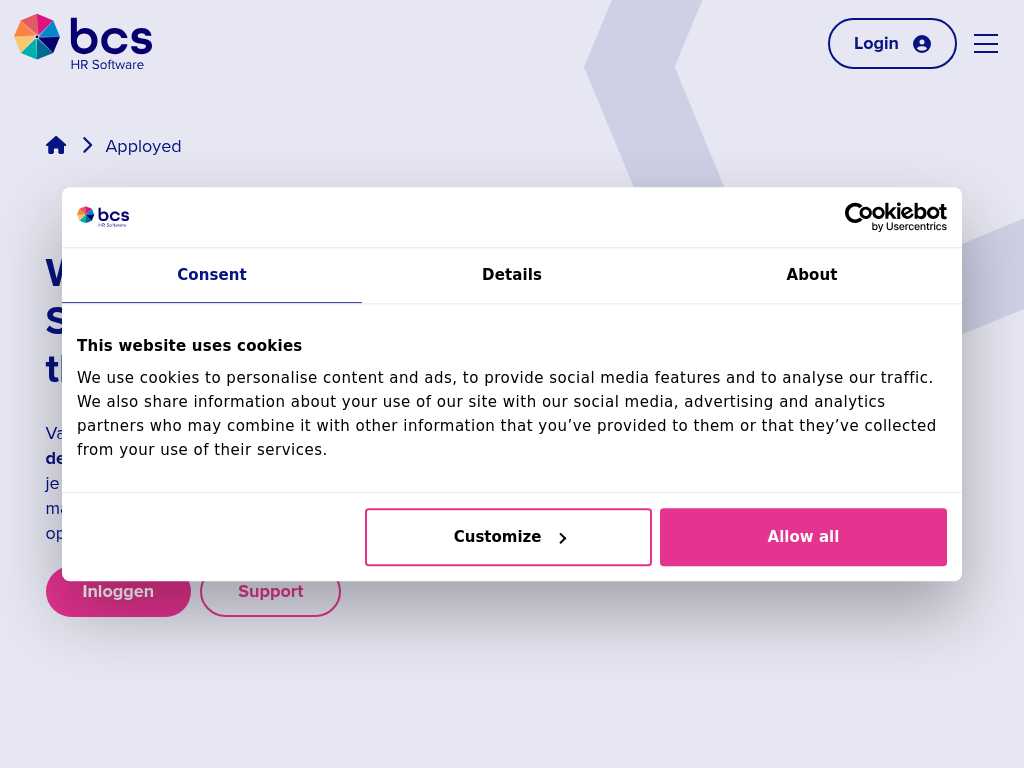Open the hamburger navigation menu
The width and height of the screenshot is (1024, 768).
pos(986,44)
